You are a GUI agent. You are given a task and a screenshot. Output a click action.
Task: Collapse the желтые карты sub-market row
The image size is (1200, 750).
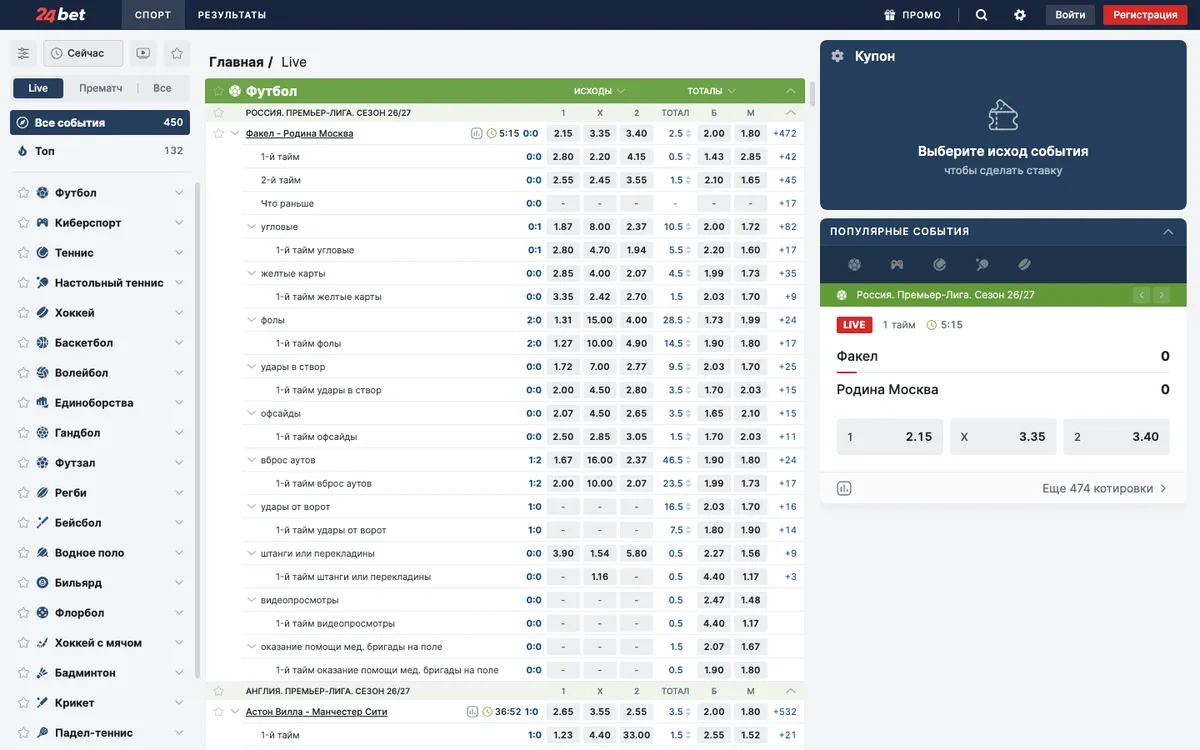pos(251,273)
